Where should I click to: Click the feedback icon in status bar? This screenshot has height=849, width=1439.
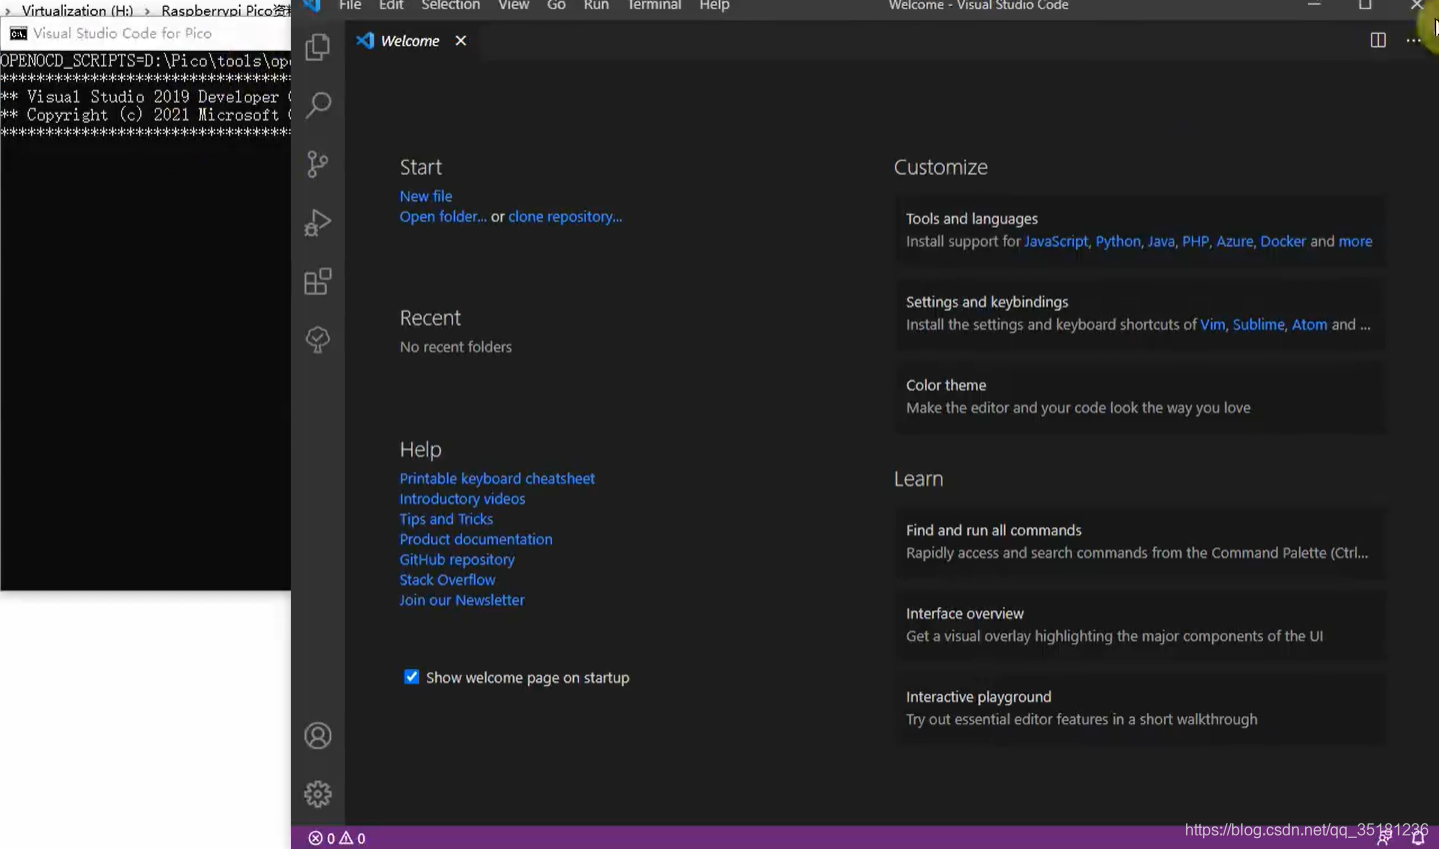click(1384, 838)
